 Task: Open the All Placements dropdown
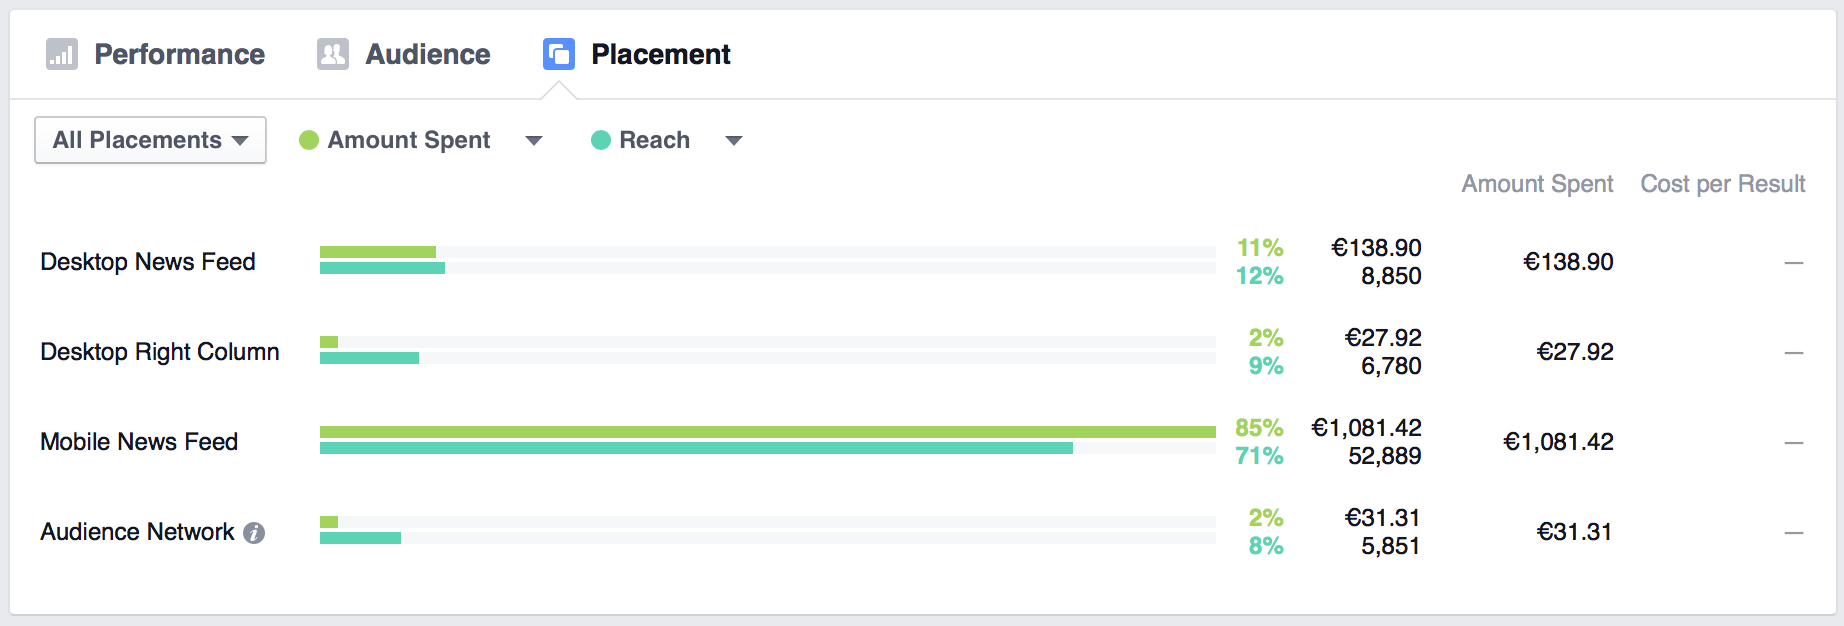pos(150,140)
